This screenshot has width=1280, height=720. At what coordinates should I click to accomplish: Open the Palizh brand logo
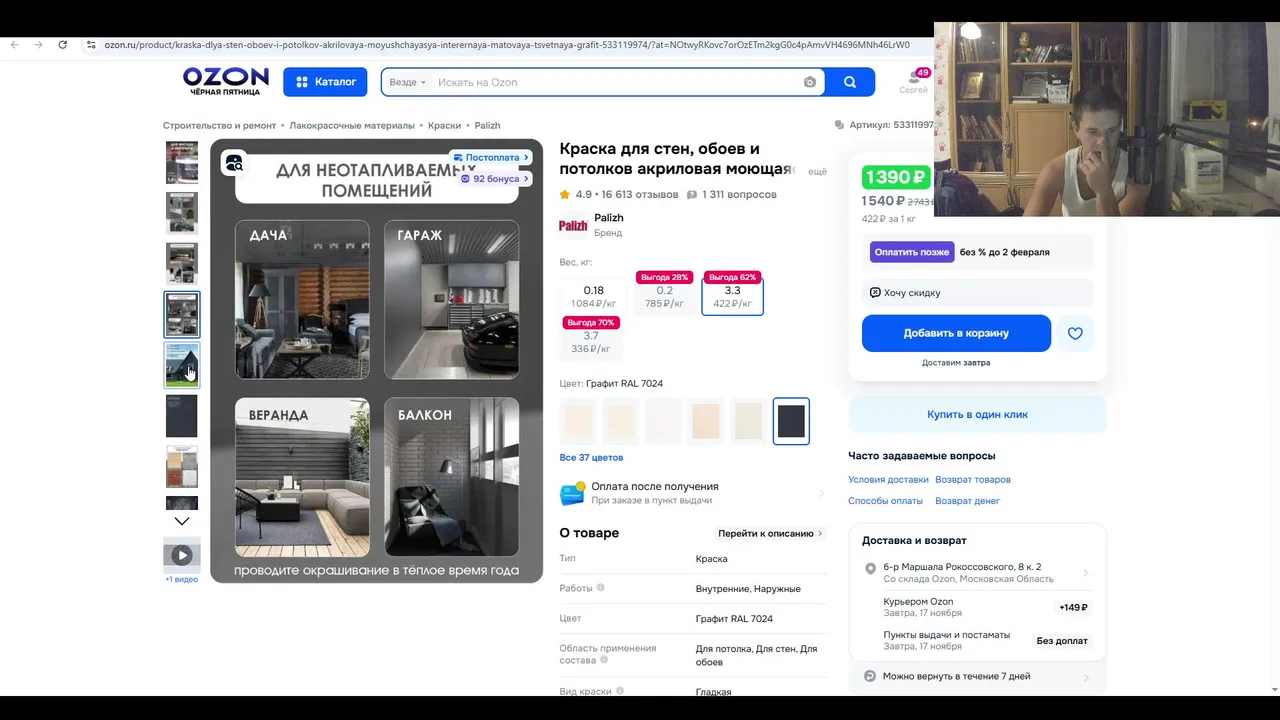(x=573, y=225)
